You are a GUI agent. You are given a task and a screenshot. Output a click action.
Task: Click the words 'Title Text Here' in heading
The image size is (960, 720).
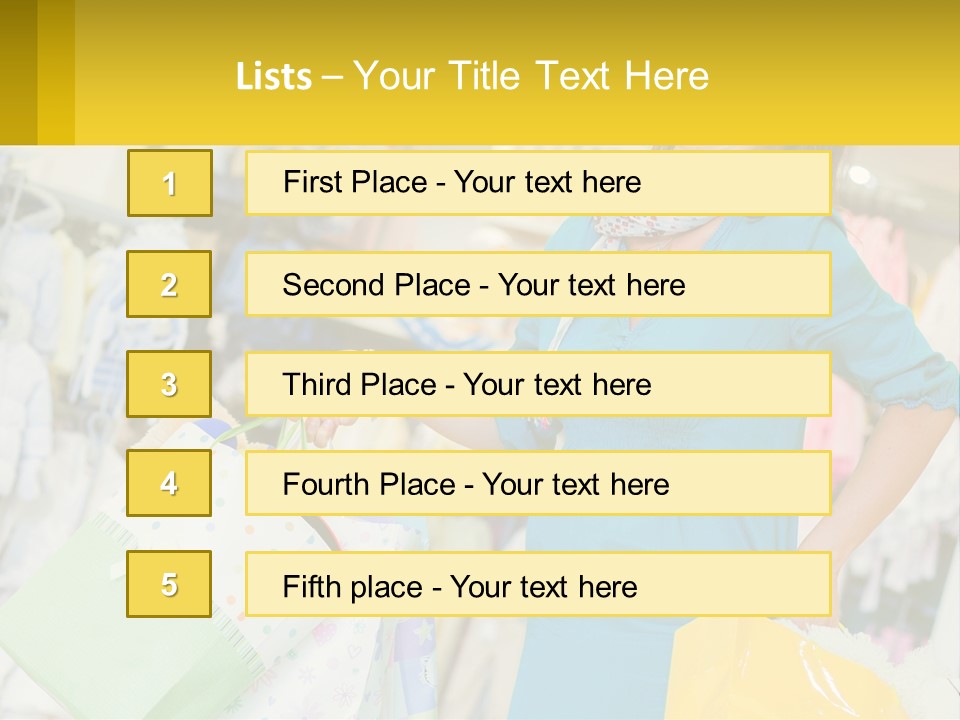click(x=579, y=76)
